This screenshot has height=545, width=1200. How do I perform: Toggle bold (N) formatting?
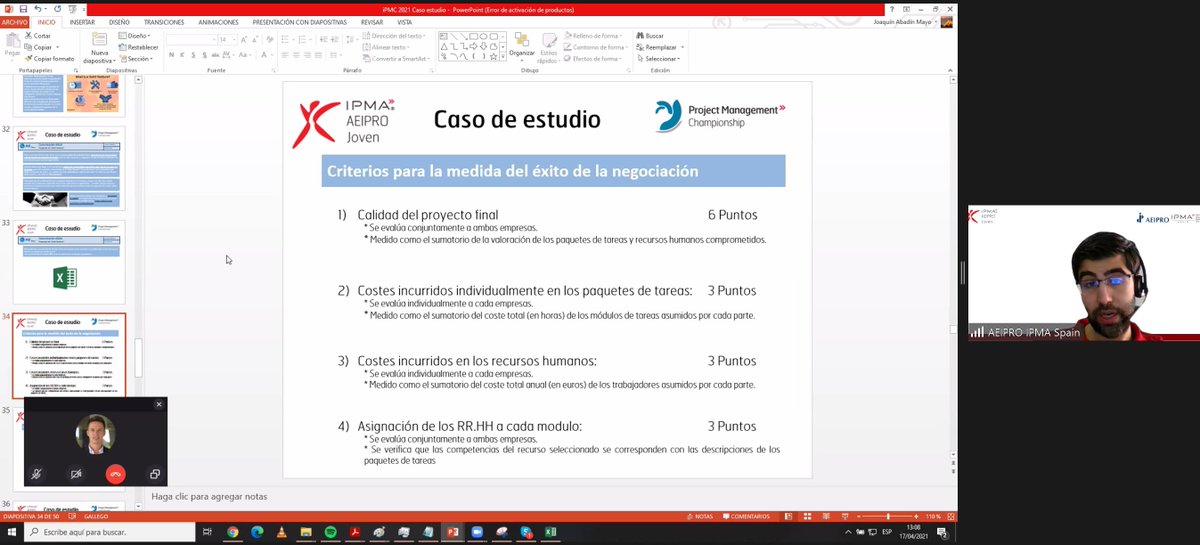click(x=171, y=54)
